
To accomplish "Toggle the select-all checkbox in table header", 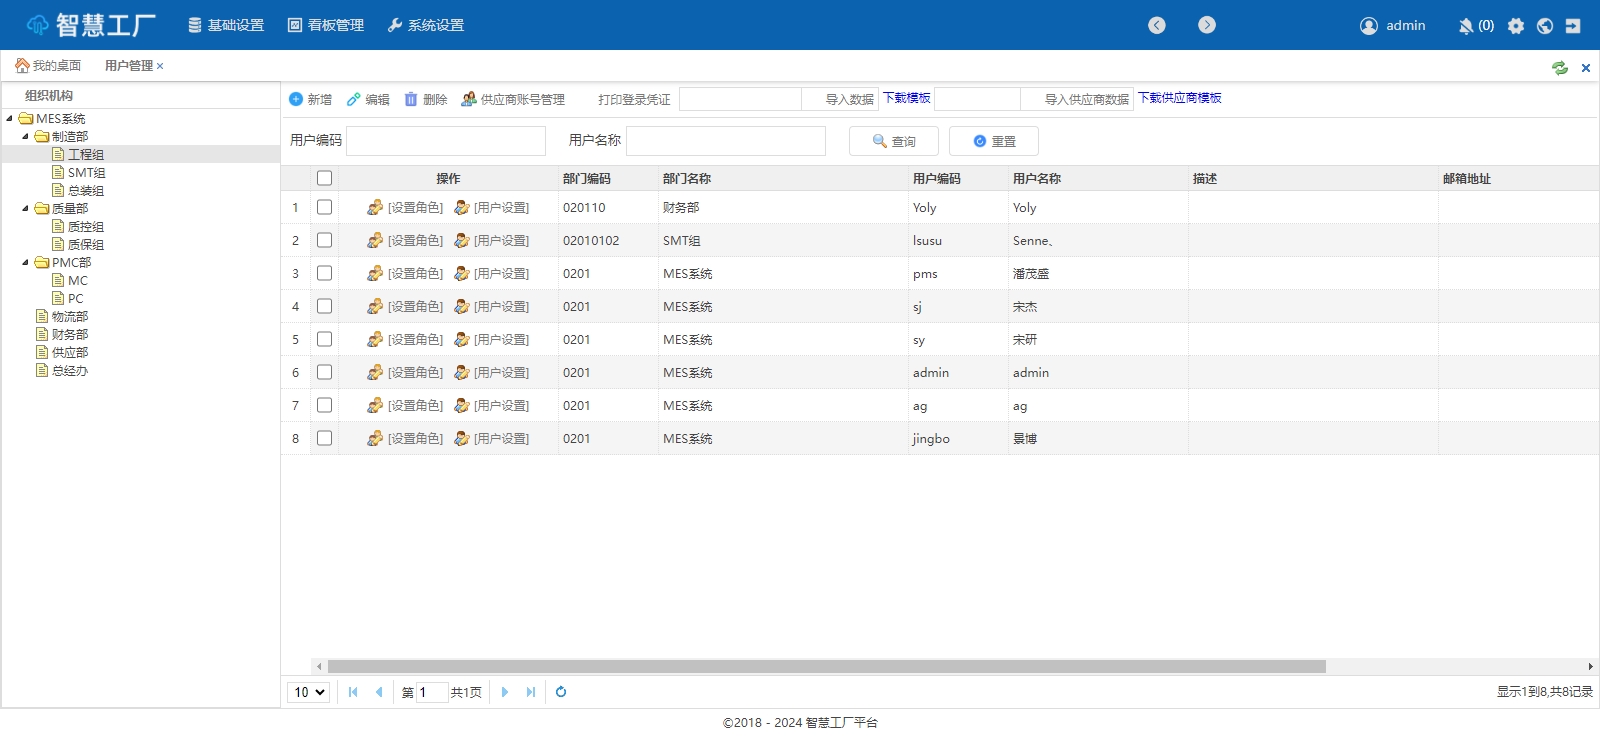I will point(324,178).
